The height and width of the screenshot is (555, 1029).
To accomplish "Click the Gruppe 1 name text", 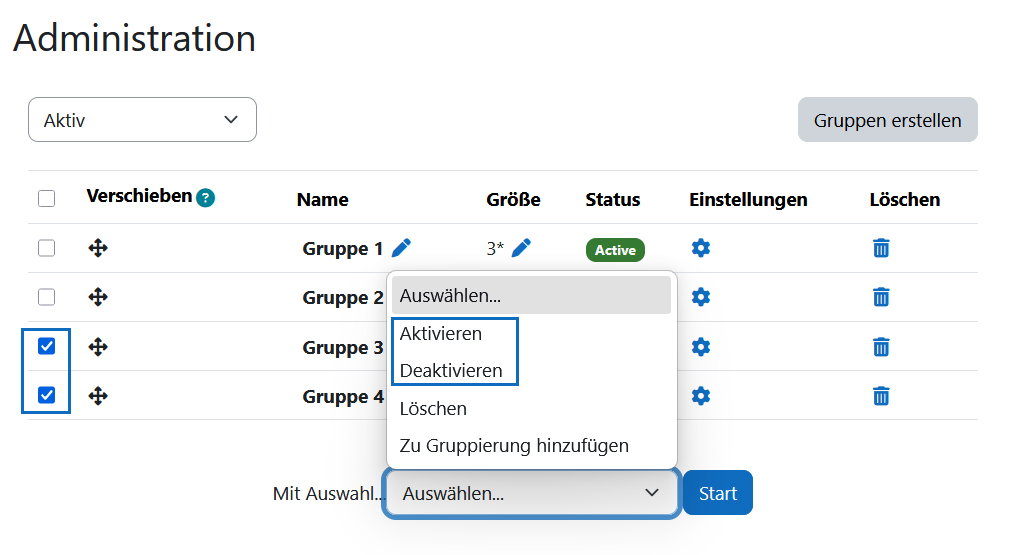I will click(343, 249).
